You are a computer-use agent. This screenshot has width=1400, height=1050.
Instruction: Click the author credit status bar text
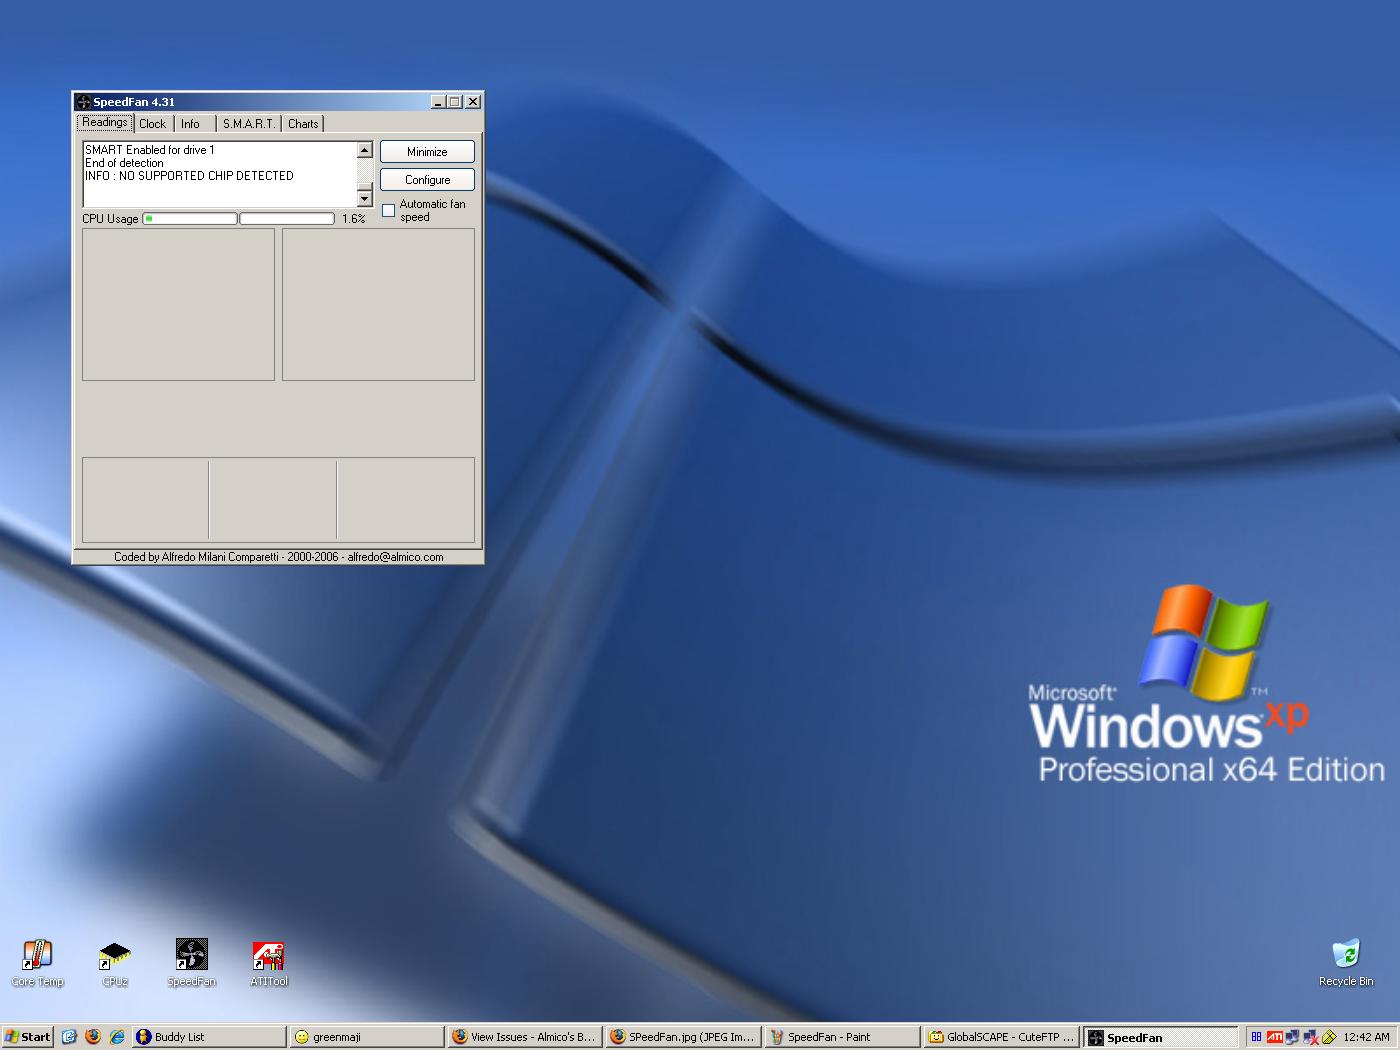[x=278, y=557]
